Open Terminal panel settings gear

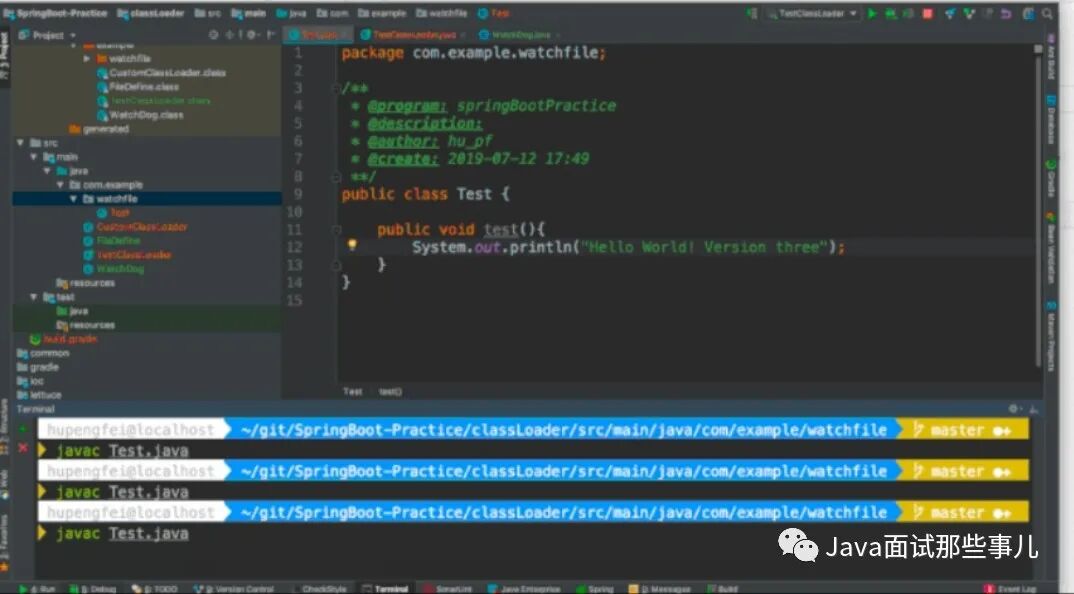click(x=1014, y=409)
